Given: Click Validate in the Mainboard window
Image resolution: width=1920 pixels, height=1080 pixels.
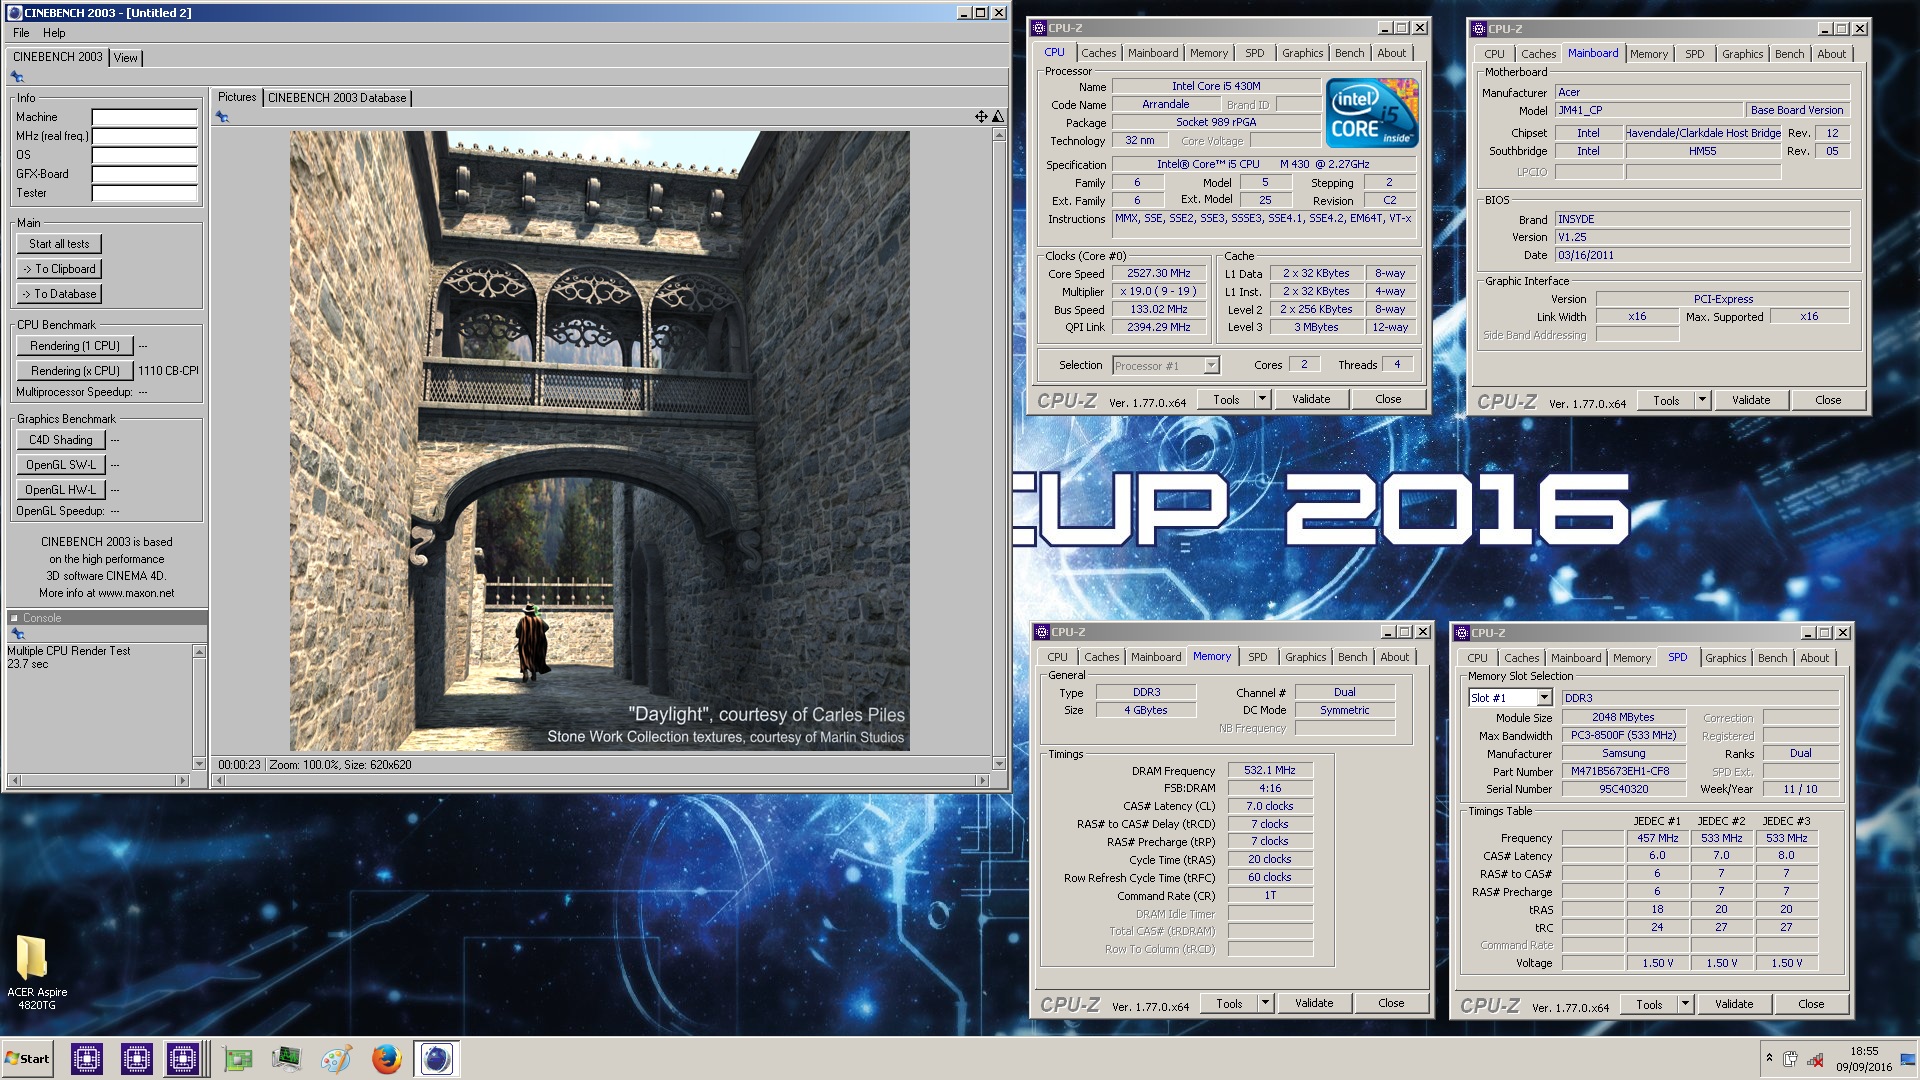Looking at the screenshot, I should coord(1750,400).
